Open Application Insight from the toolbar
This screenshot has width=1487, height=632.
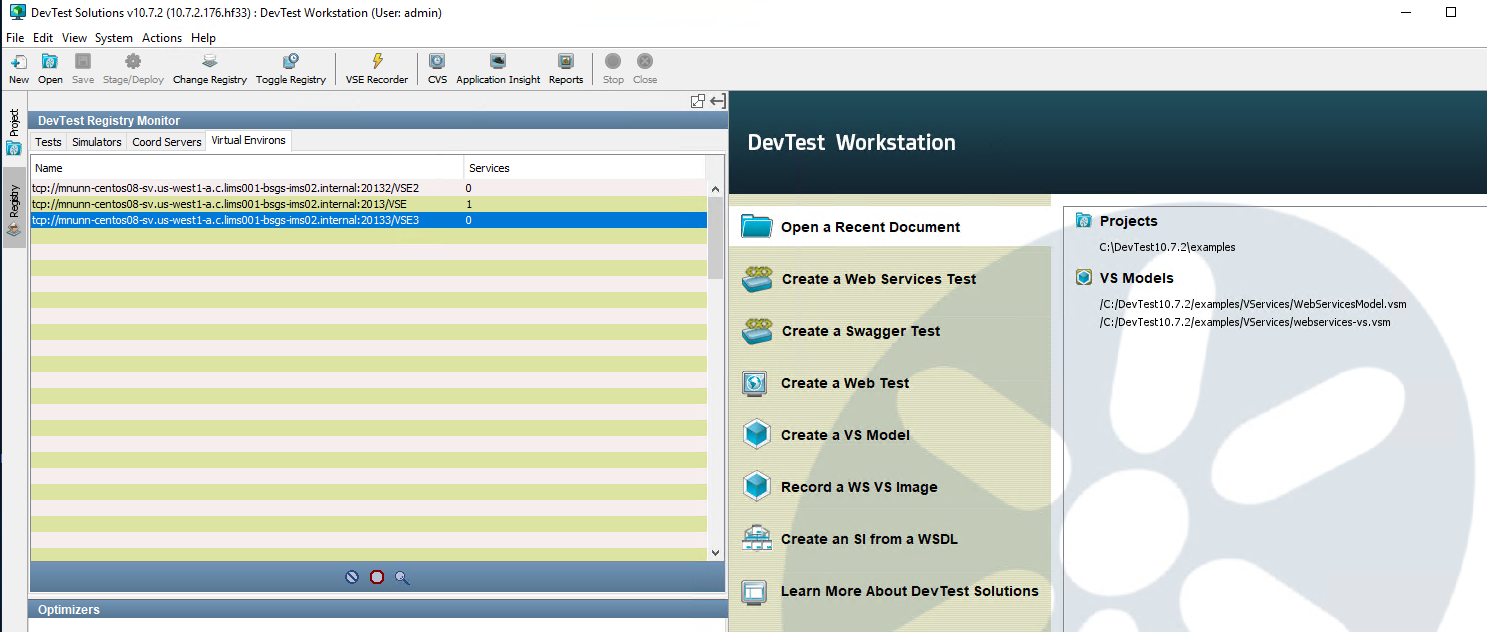click(x=498, y=68)
